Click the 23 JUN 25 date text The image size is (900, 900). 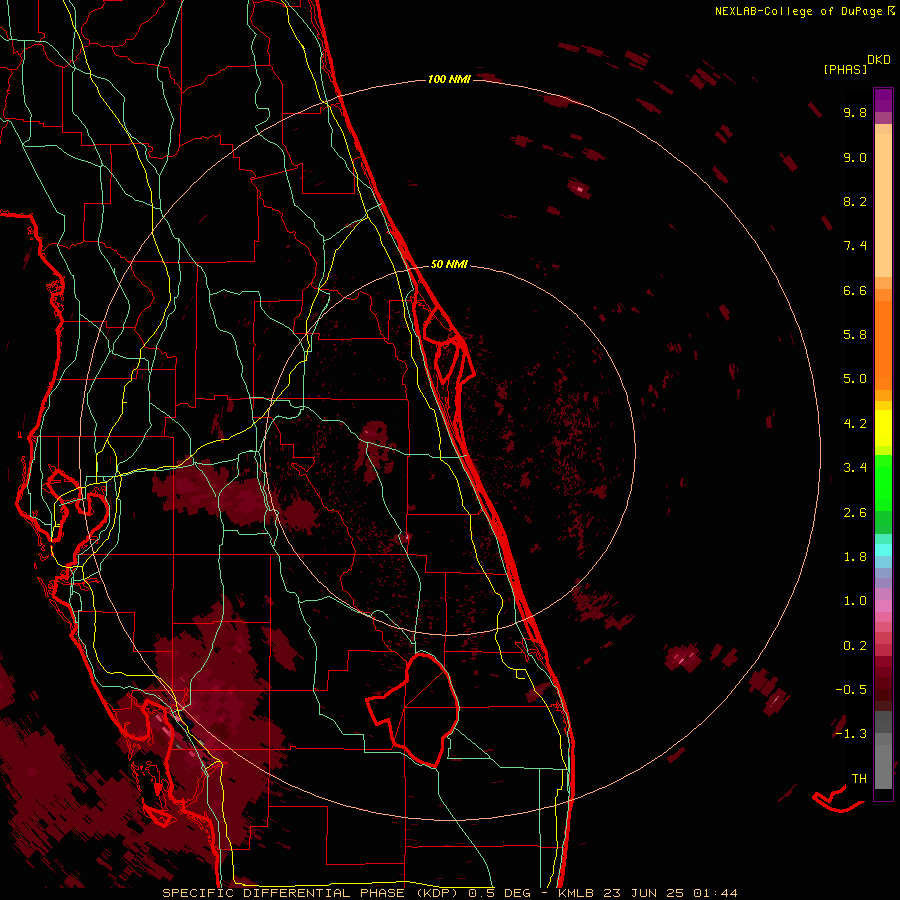[x=643, y=893]
